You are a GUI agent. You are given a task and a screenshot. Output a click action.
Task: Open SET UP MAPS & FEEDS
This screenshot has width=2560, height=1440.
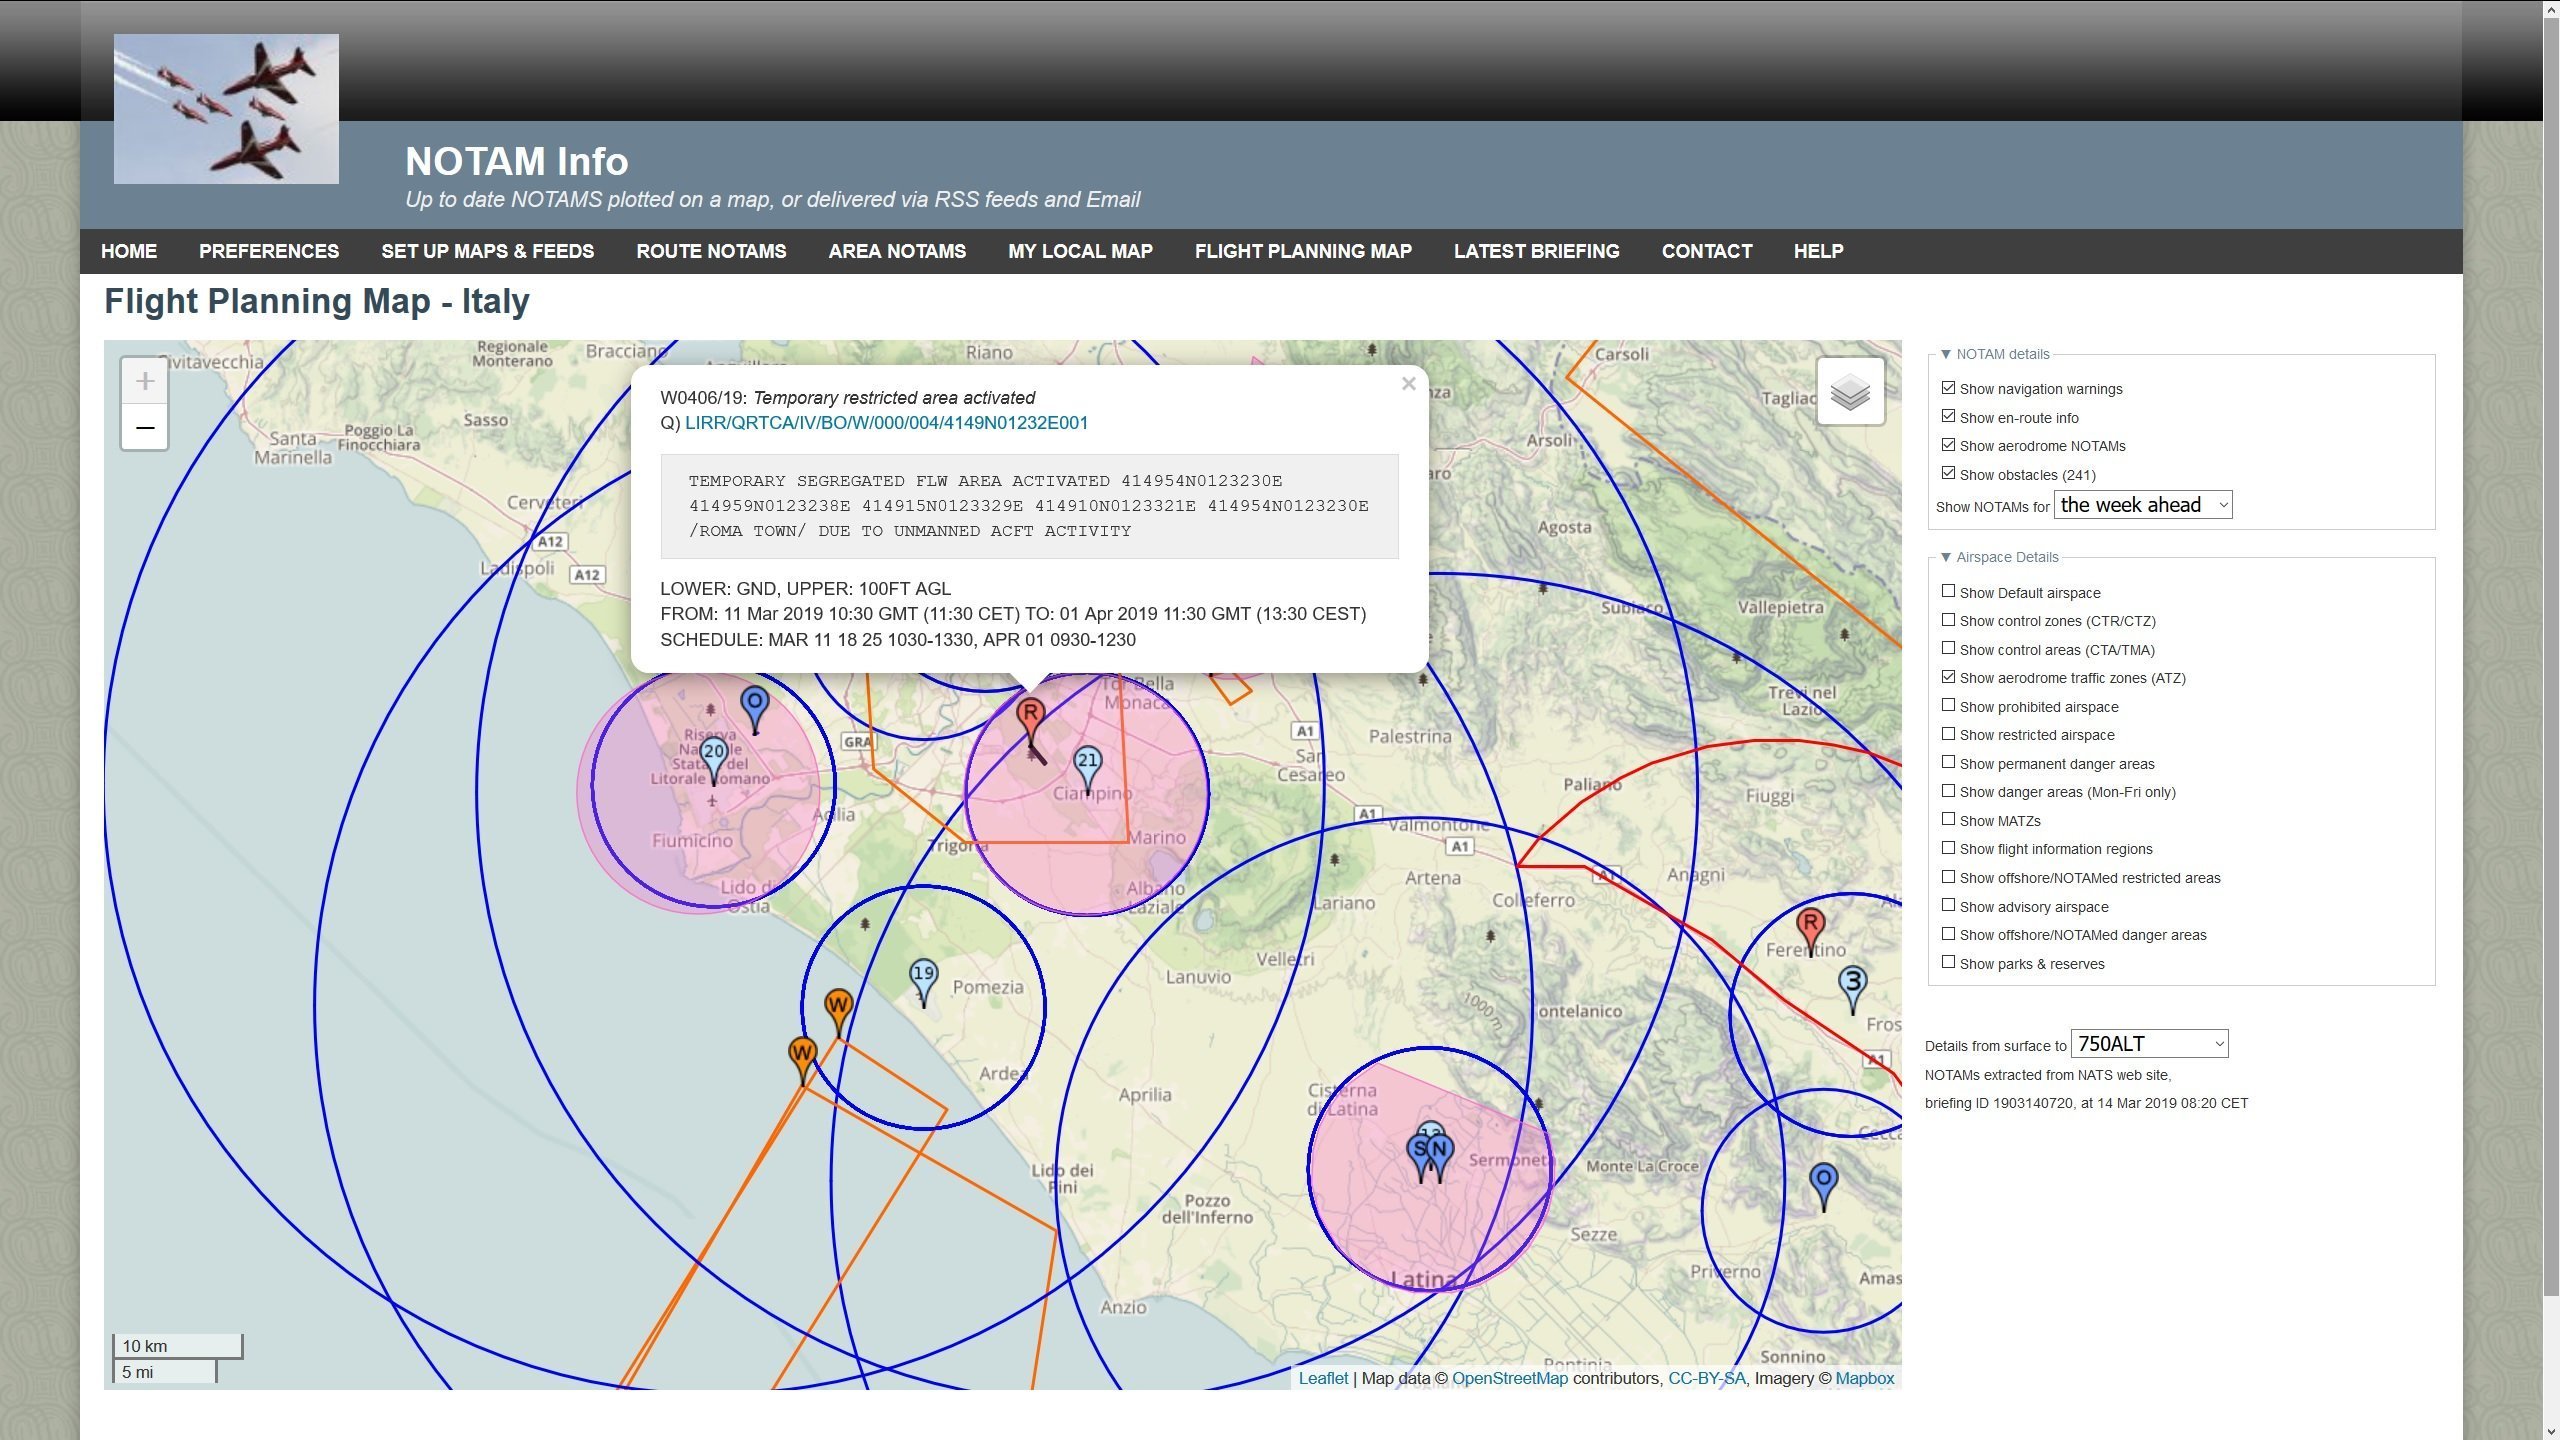[x=488, y=251]
